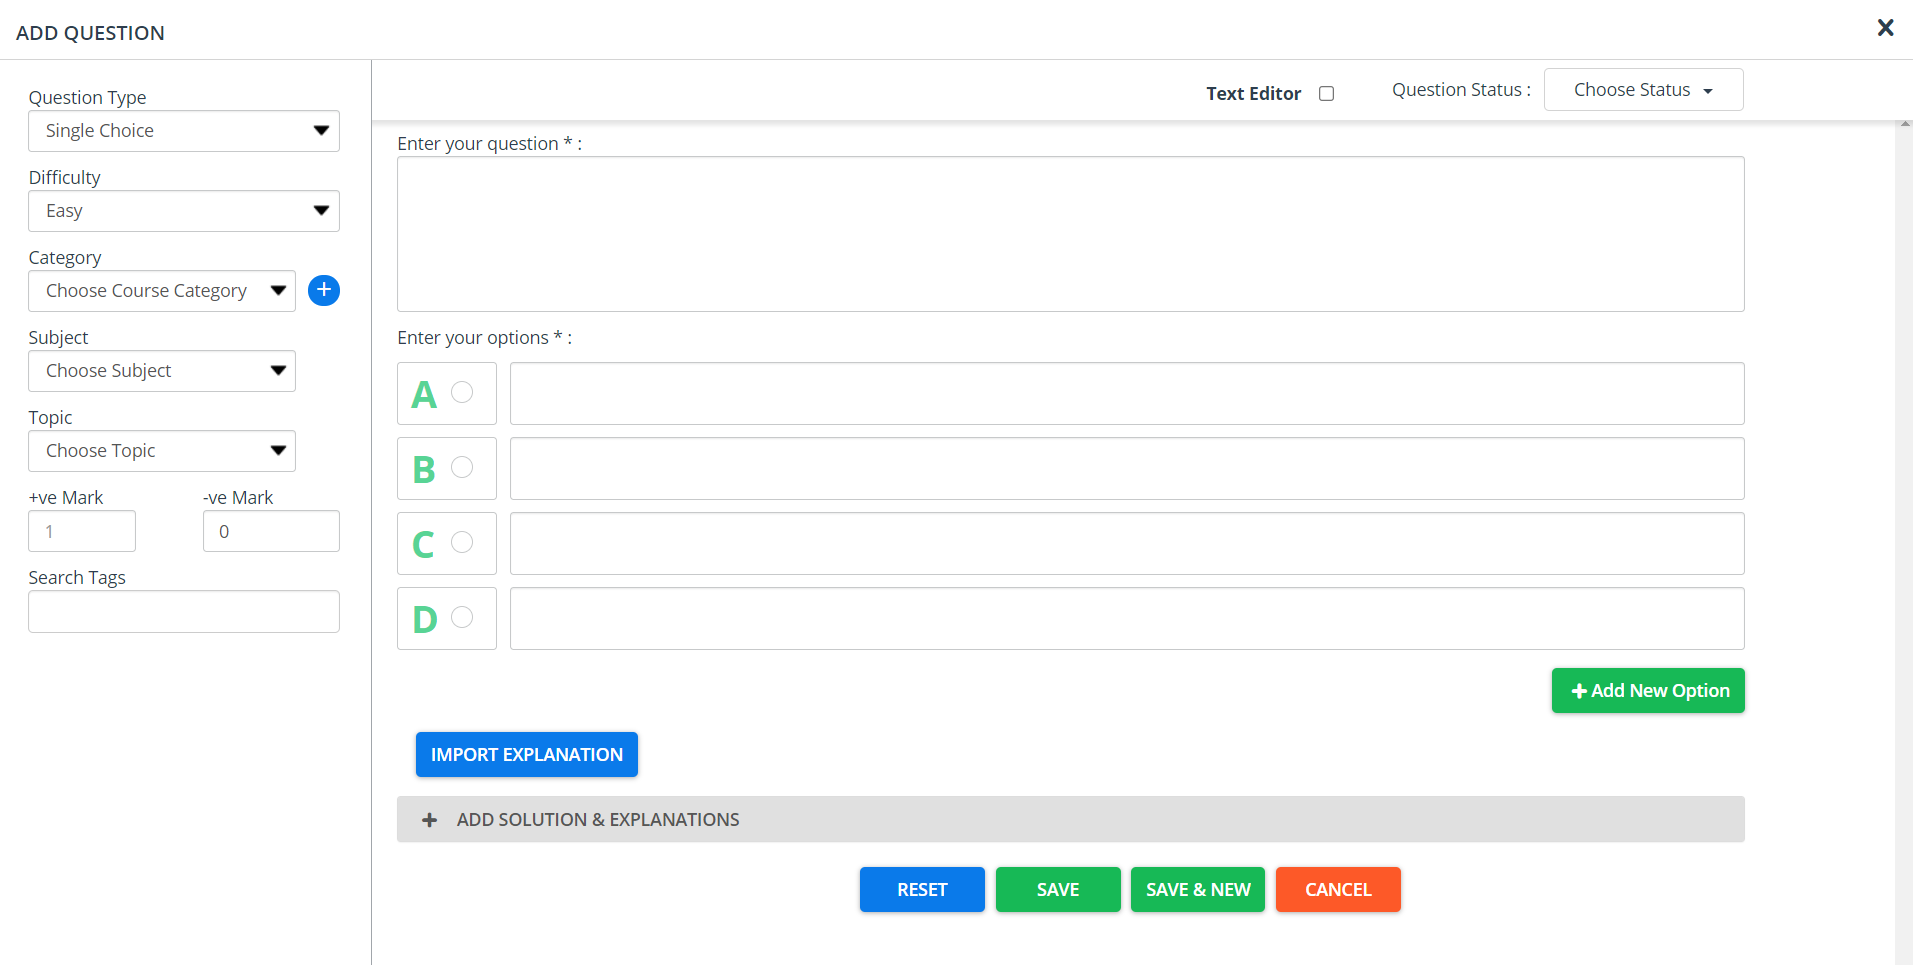This screenshot has width=1913, height=965.
Task: Click the +ve Mark input field
Action: (82, 531)
